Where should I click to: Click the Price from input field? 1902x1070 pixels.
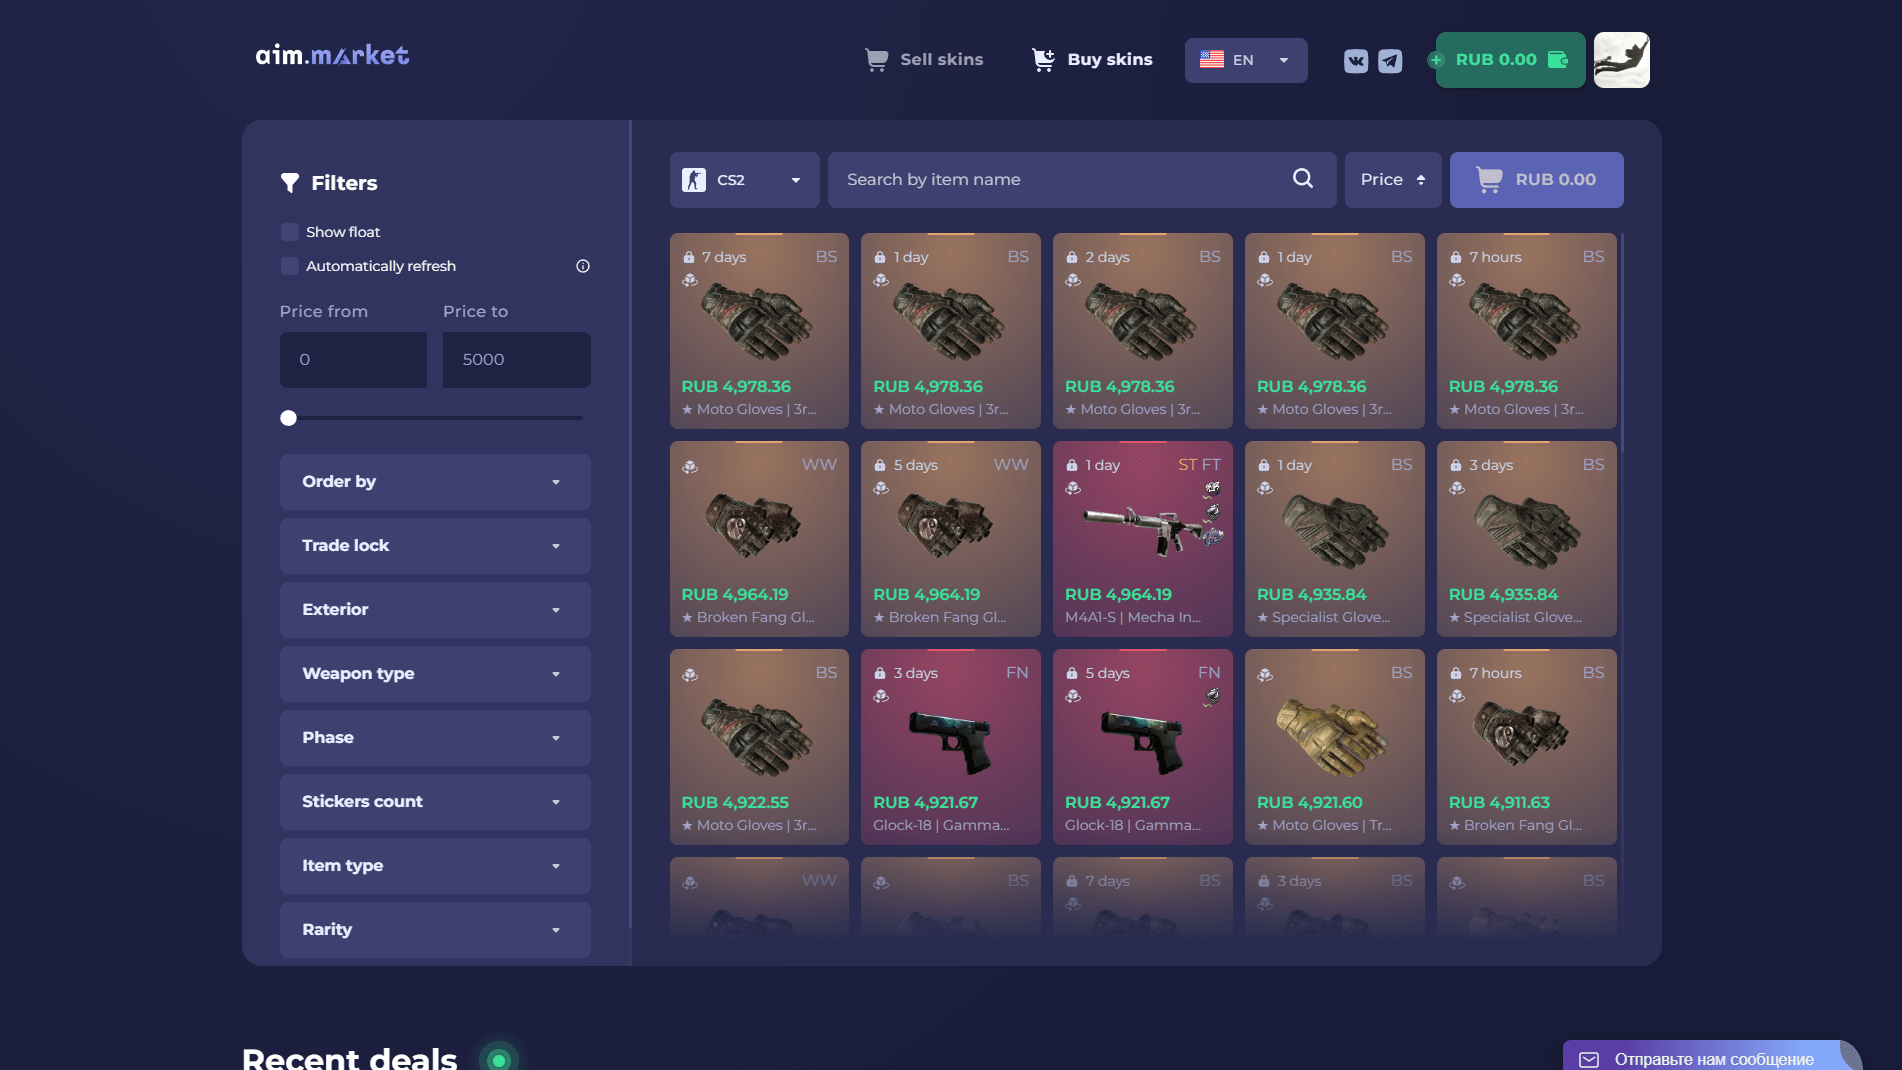353,360
